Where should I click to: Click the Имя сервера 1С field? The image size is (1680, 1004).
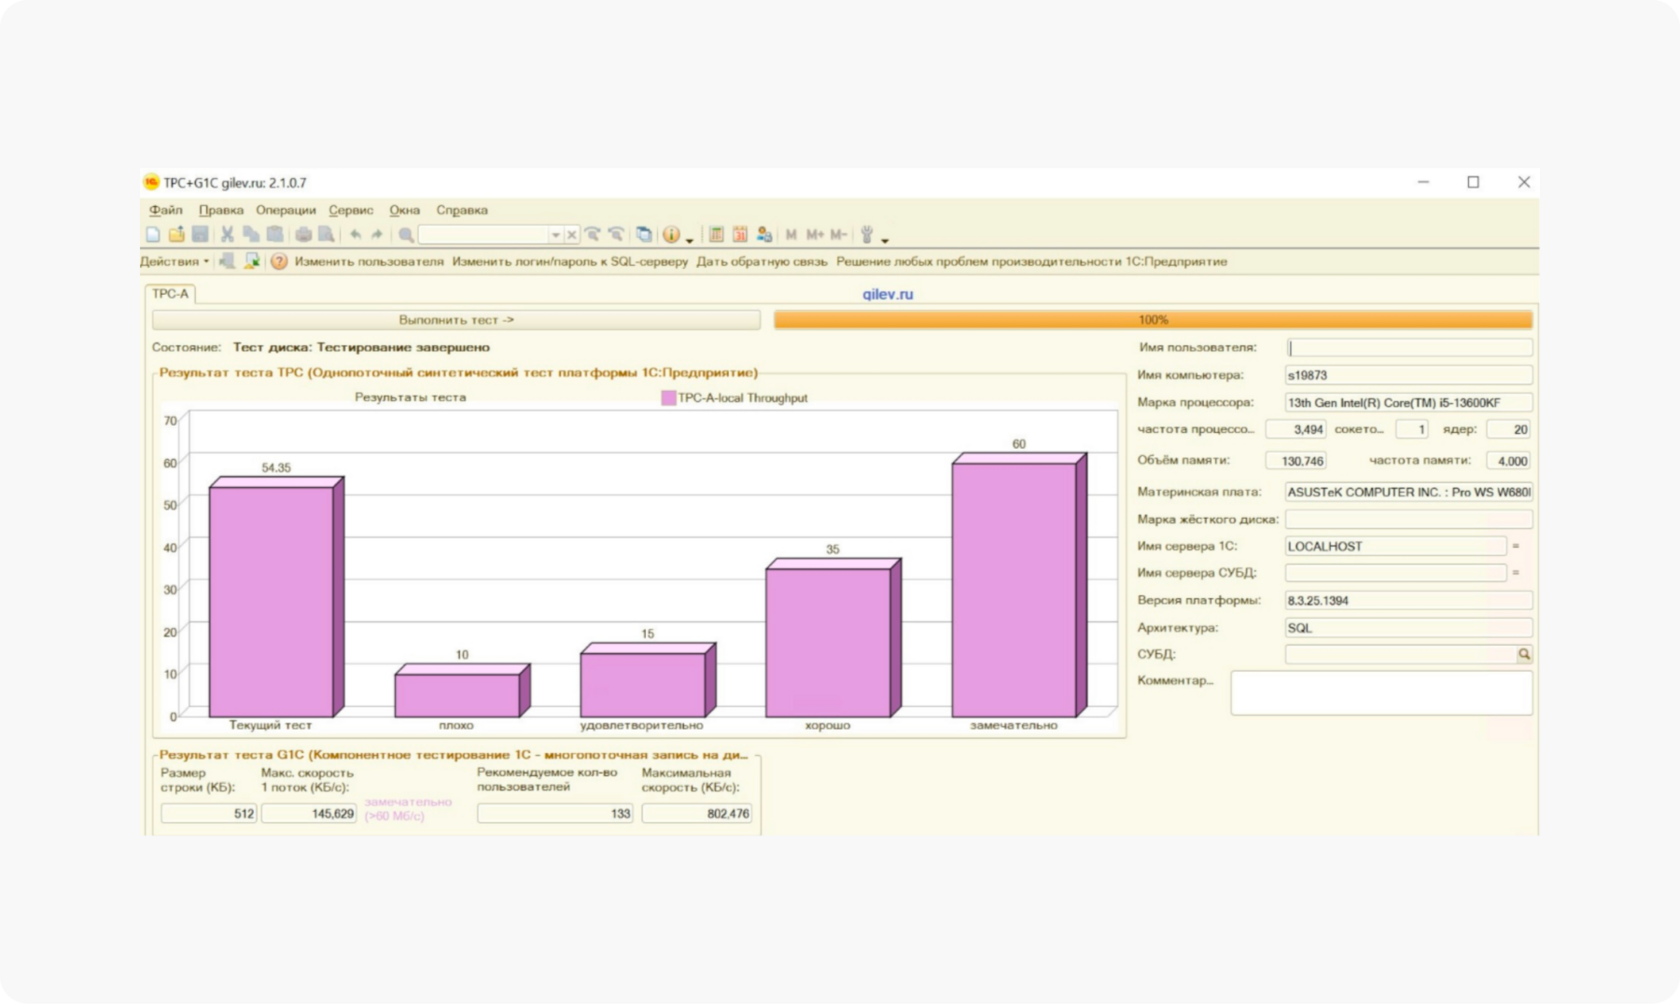point(1396,546)
